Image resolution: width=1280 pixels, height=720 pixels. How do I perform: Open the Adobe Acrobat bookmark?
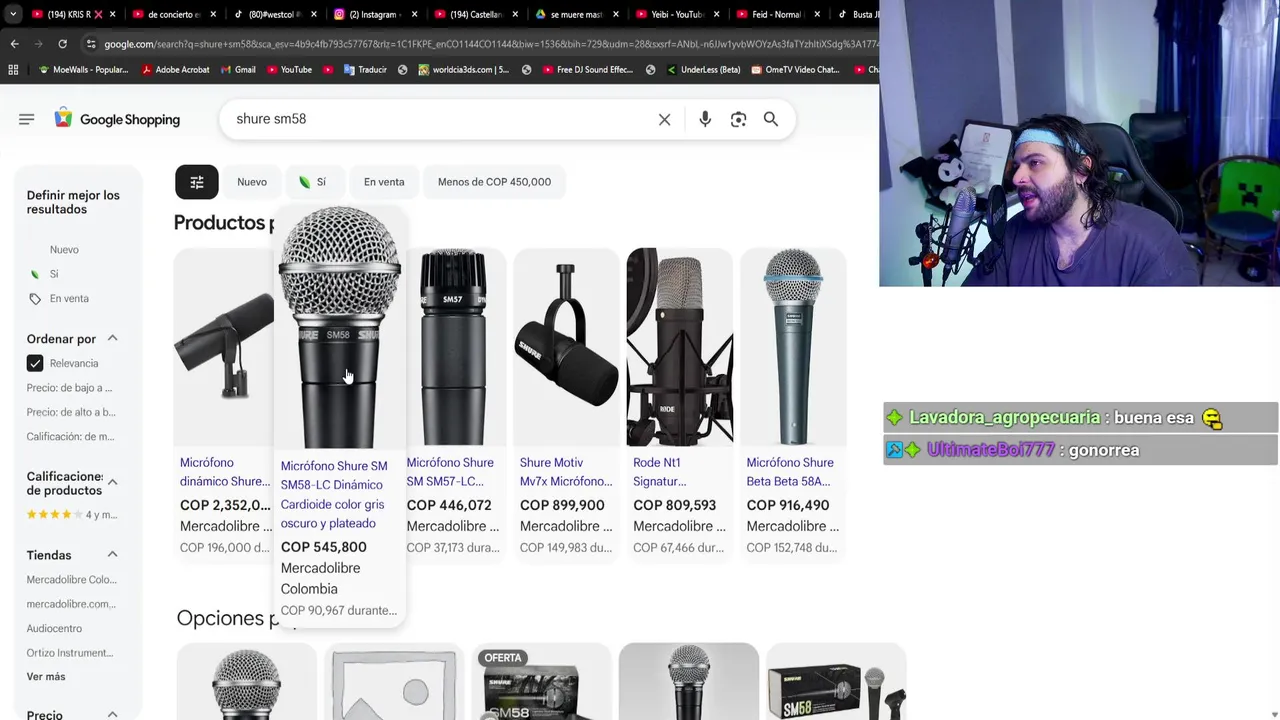(175, 70)
